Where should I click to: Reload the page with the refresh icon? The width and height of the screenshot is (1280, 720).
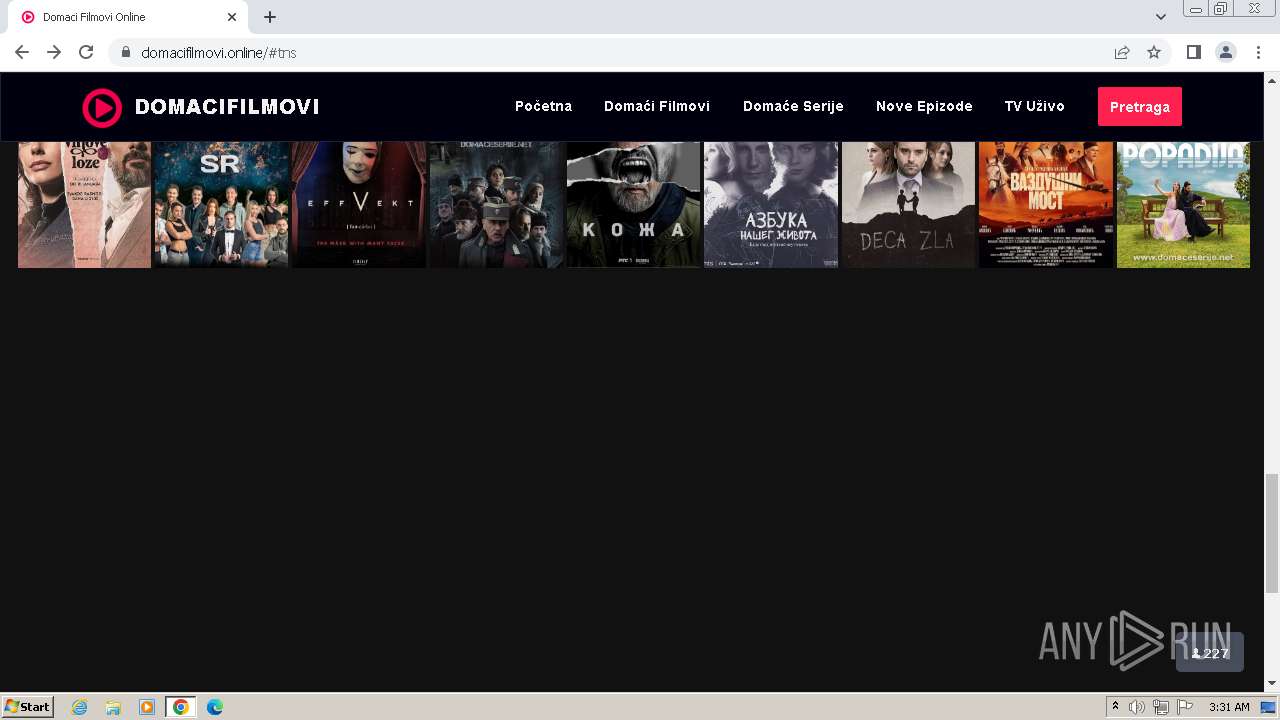[86, 52]
